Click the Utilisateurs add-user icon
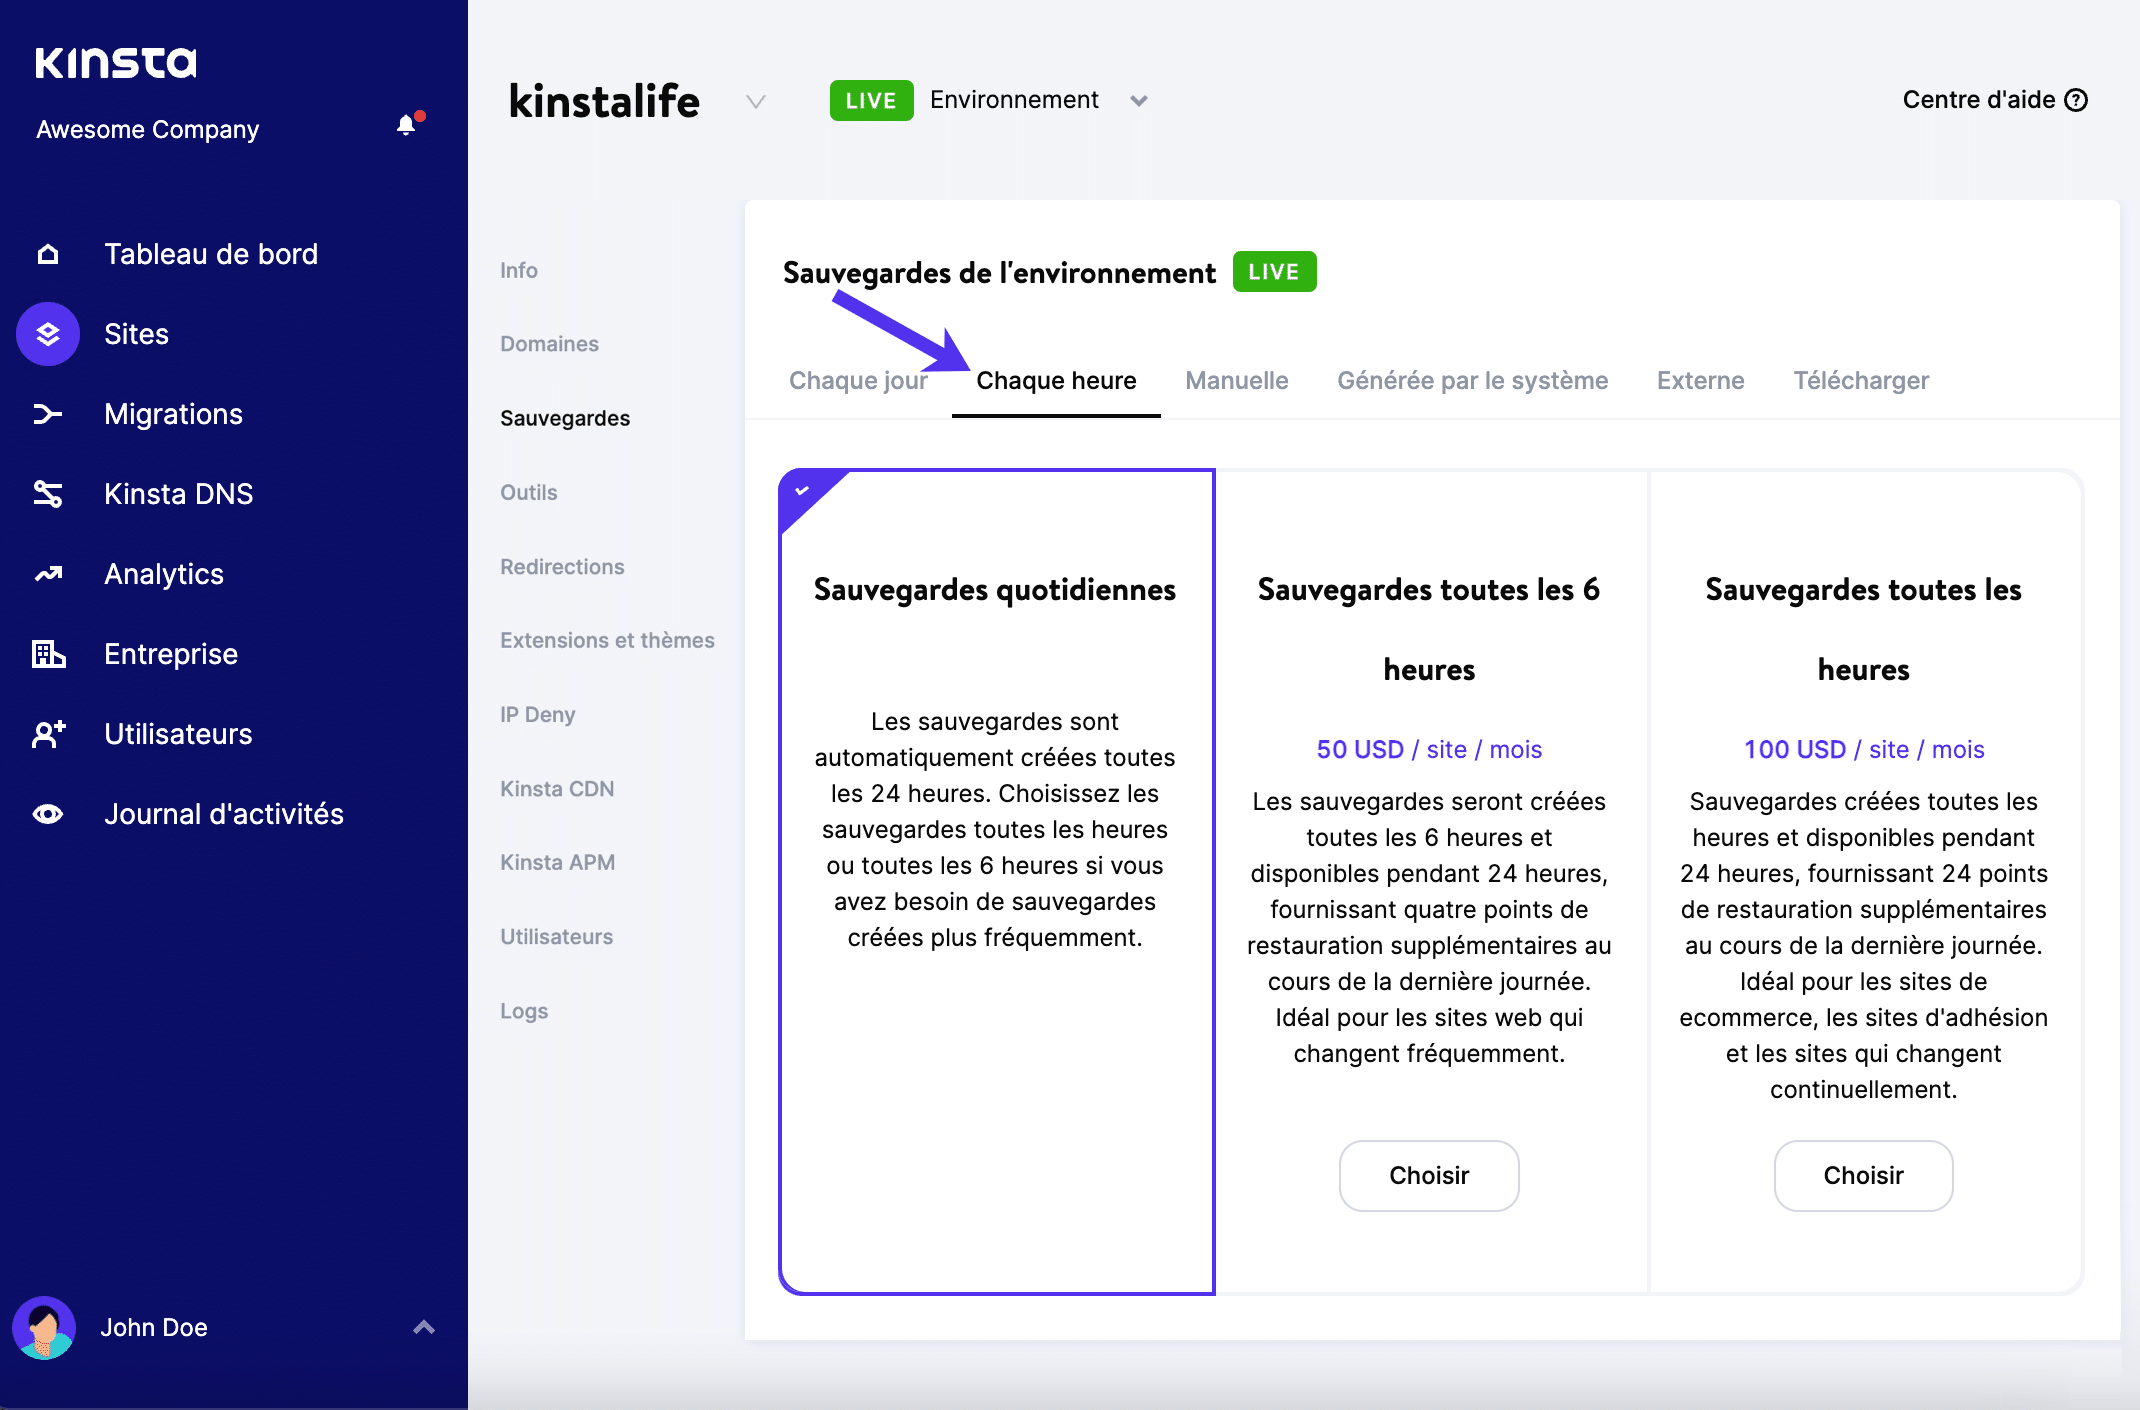The image size is (2140, 1410). (48, 734)
